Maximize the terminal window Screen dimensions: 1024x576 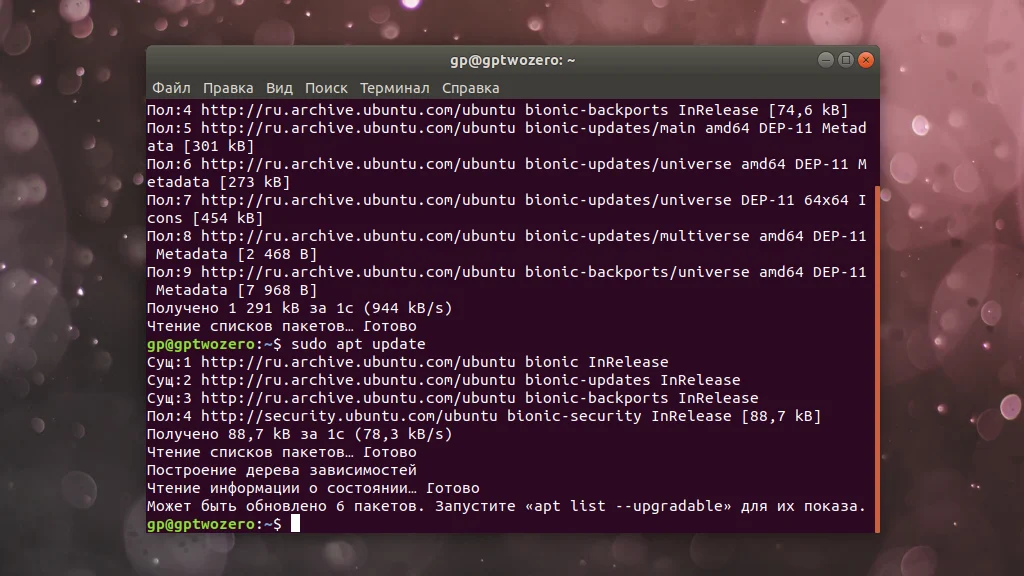846,60
